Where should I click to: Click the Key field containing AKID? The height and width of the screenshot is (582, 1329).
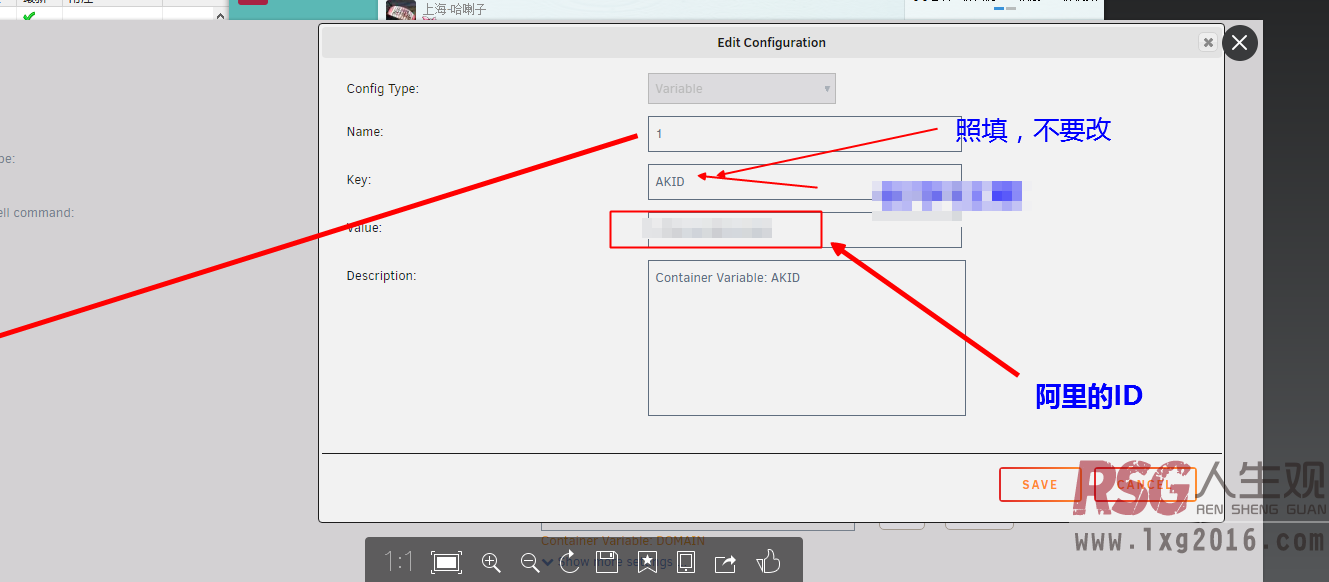click(x=805, y=182)
